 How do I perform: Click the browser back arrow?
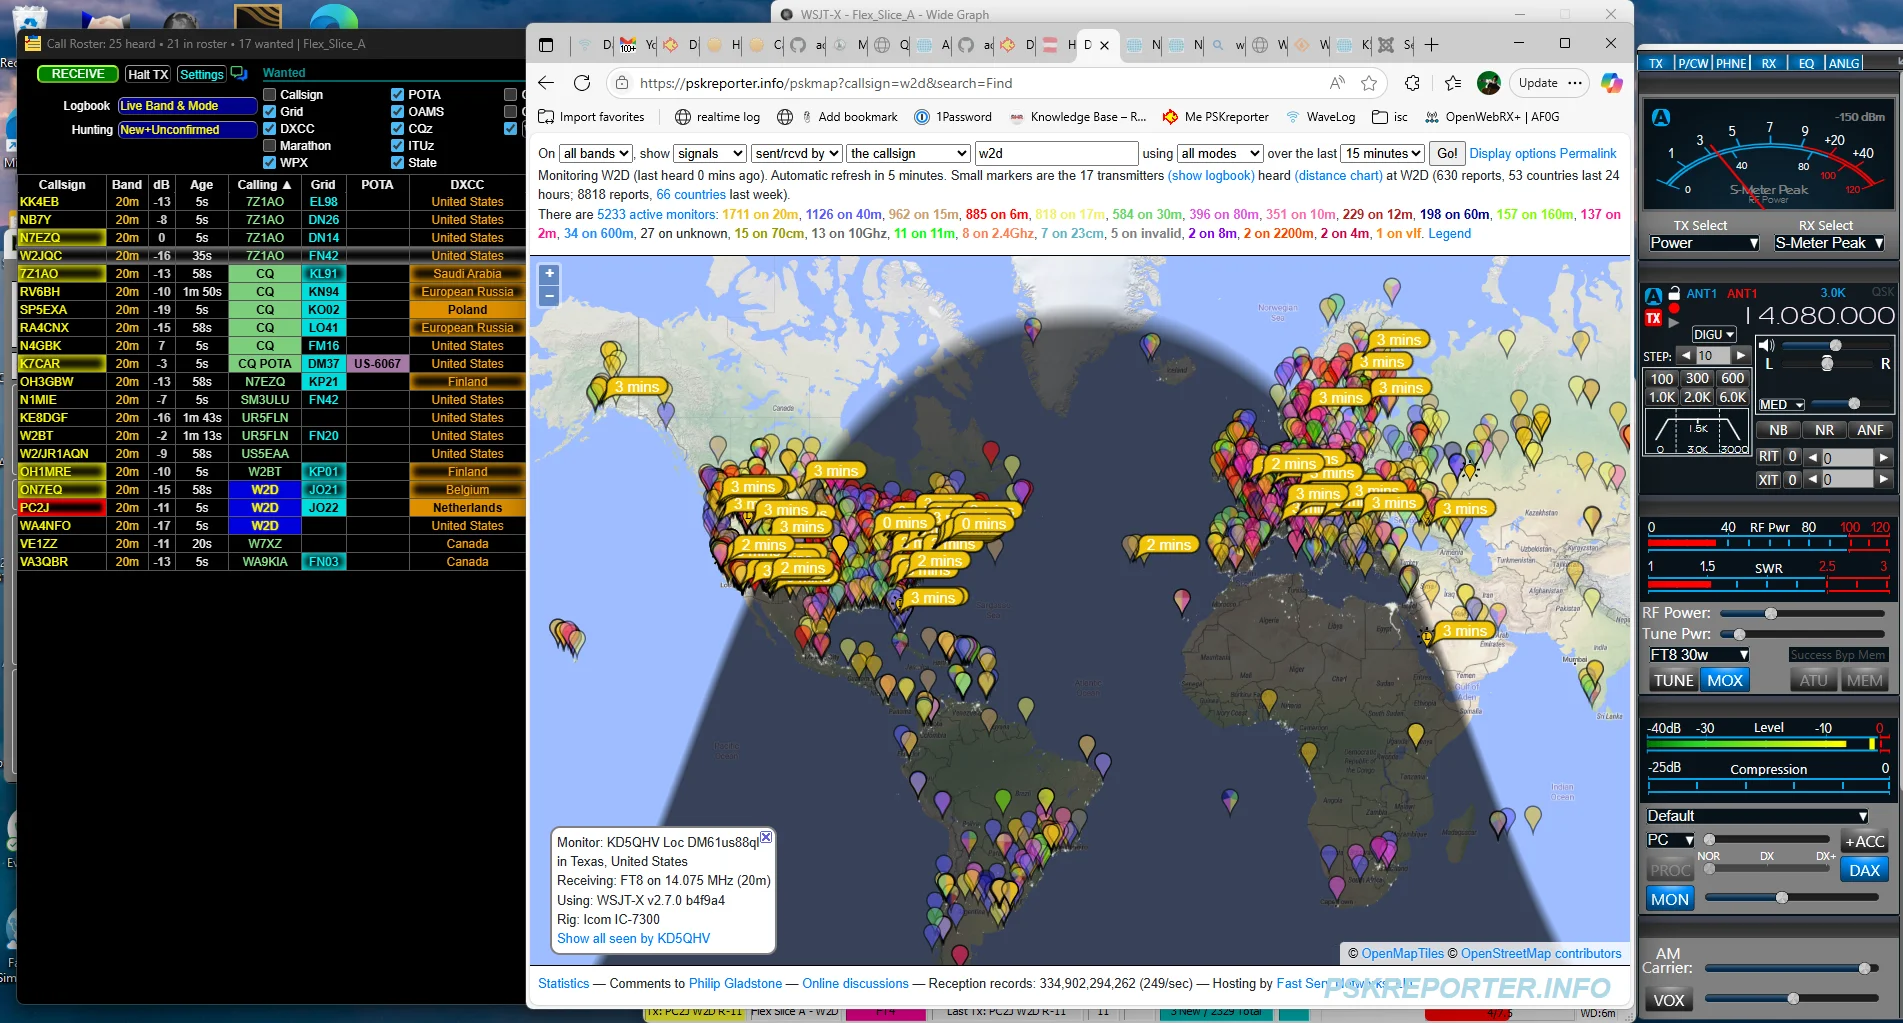546,83
